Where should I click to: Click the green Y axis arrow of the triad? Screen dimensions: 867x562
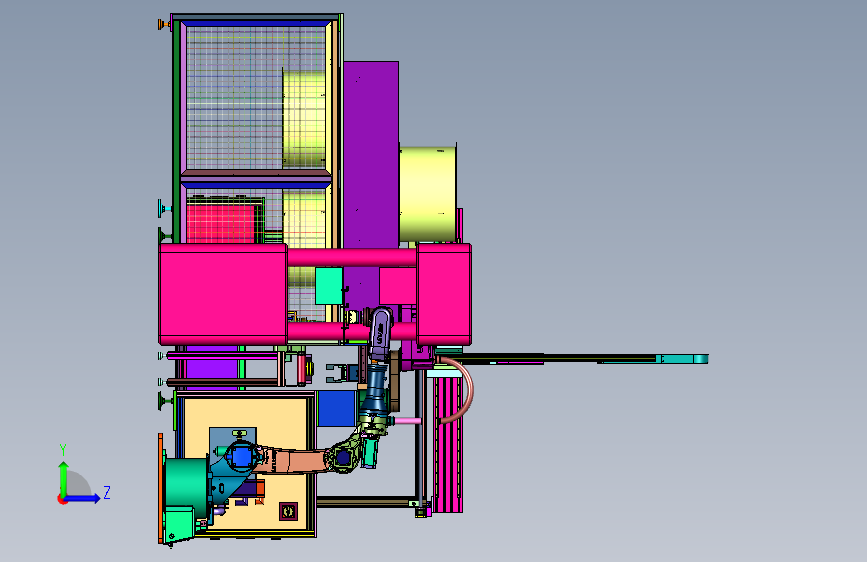(63, 479)
